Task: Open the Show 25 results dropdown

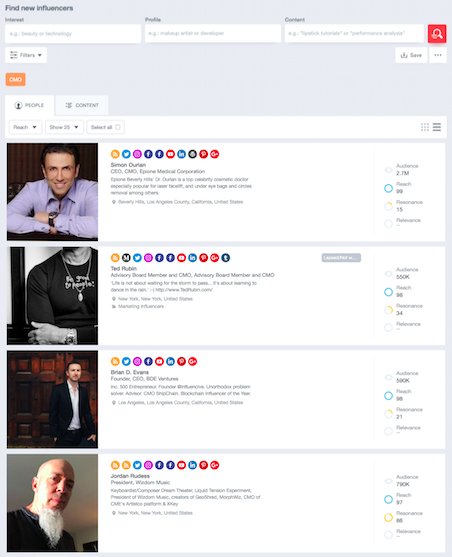Action: click(x=64, y=127)
